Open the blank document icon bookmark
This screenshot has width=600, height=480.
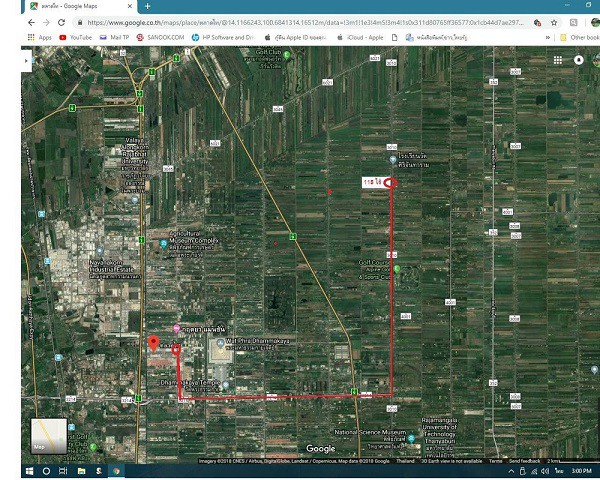(x=395, y=38)
